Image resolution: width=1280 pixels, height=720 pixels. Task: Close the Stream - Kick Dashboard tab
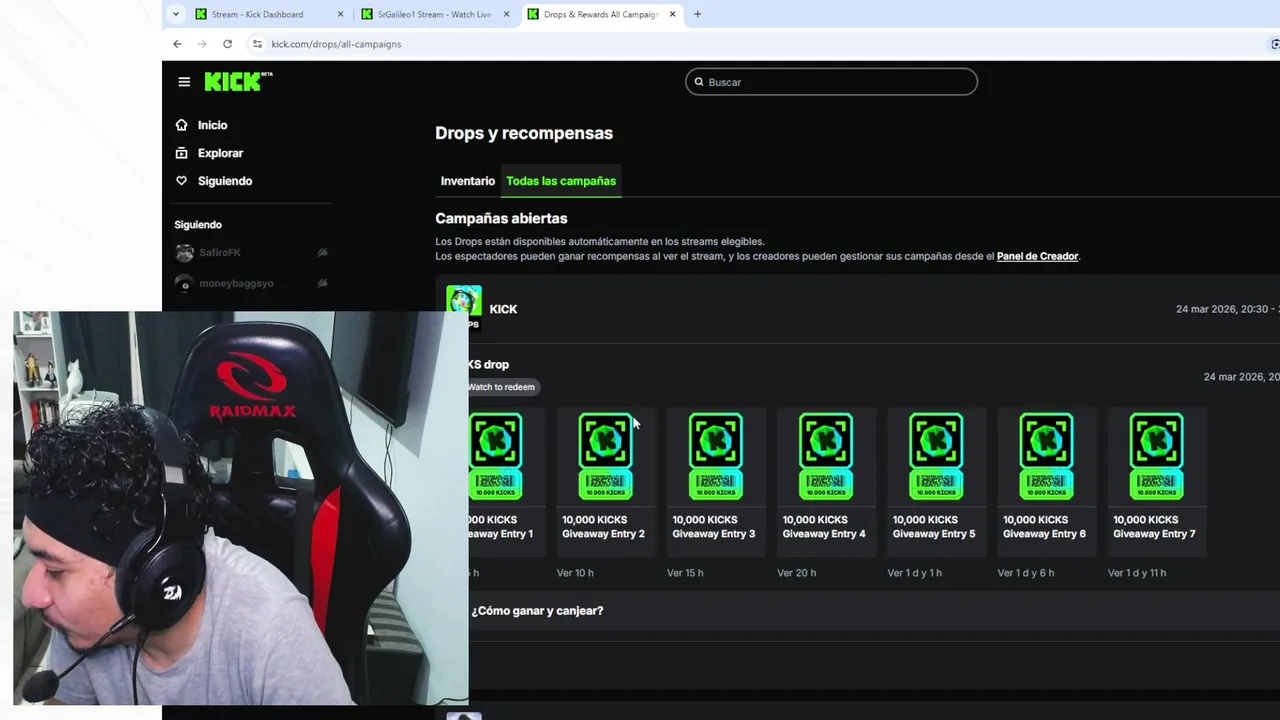click(x=340, y=14)
